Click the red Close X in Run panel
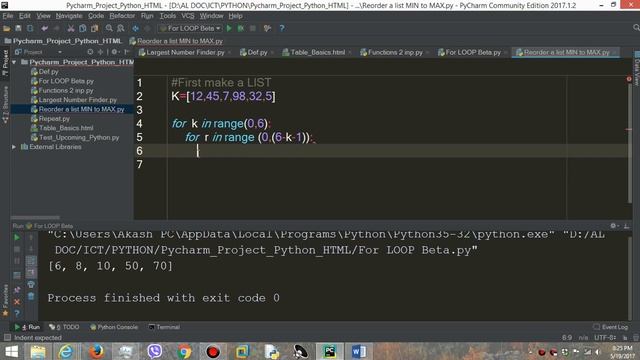The width and height of the screenshot is (640, 360). [x=17, y=302]
